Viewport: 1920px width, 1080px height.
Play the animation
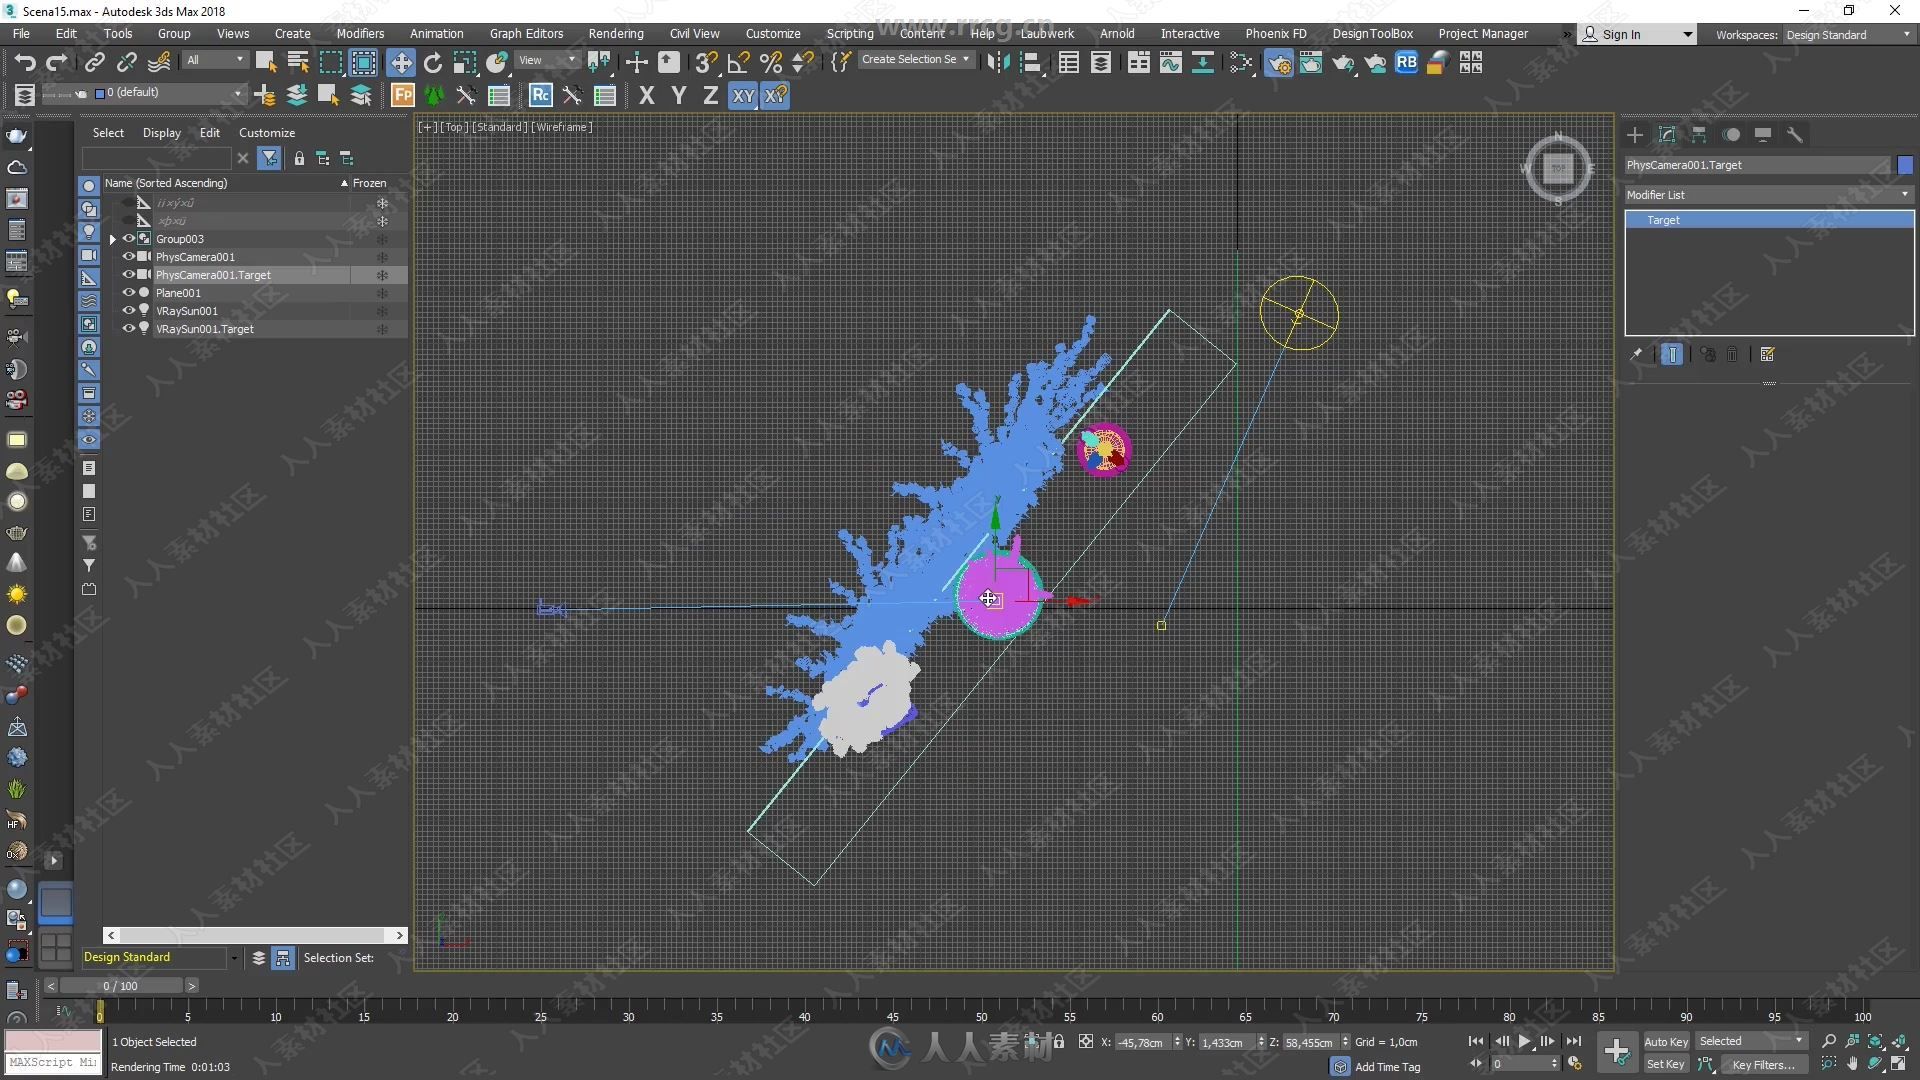[1524, 1041]
